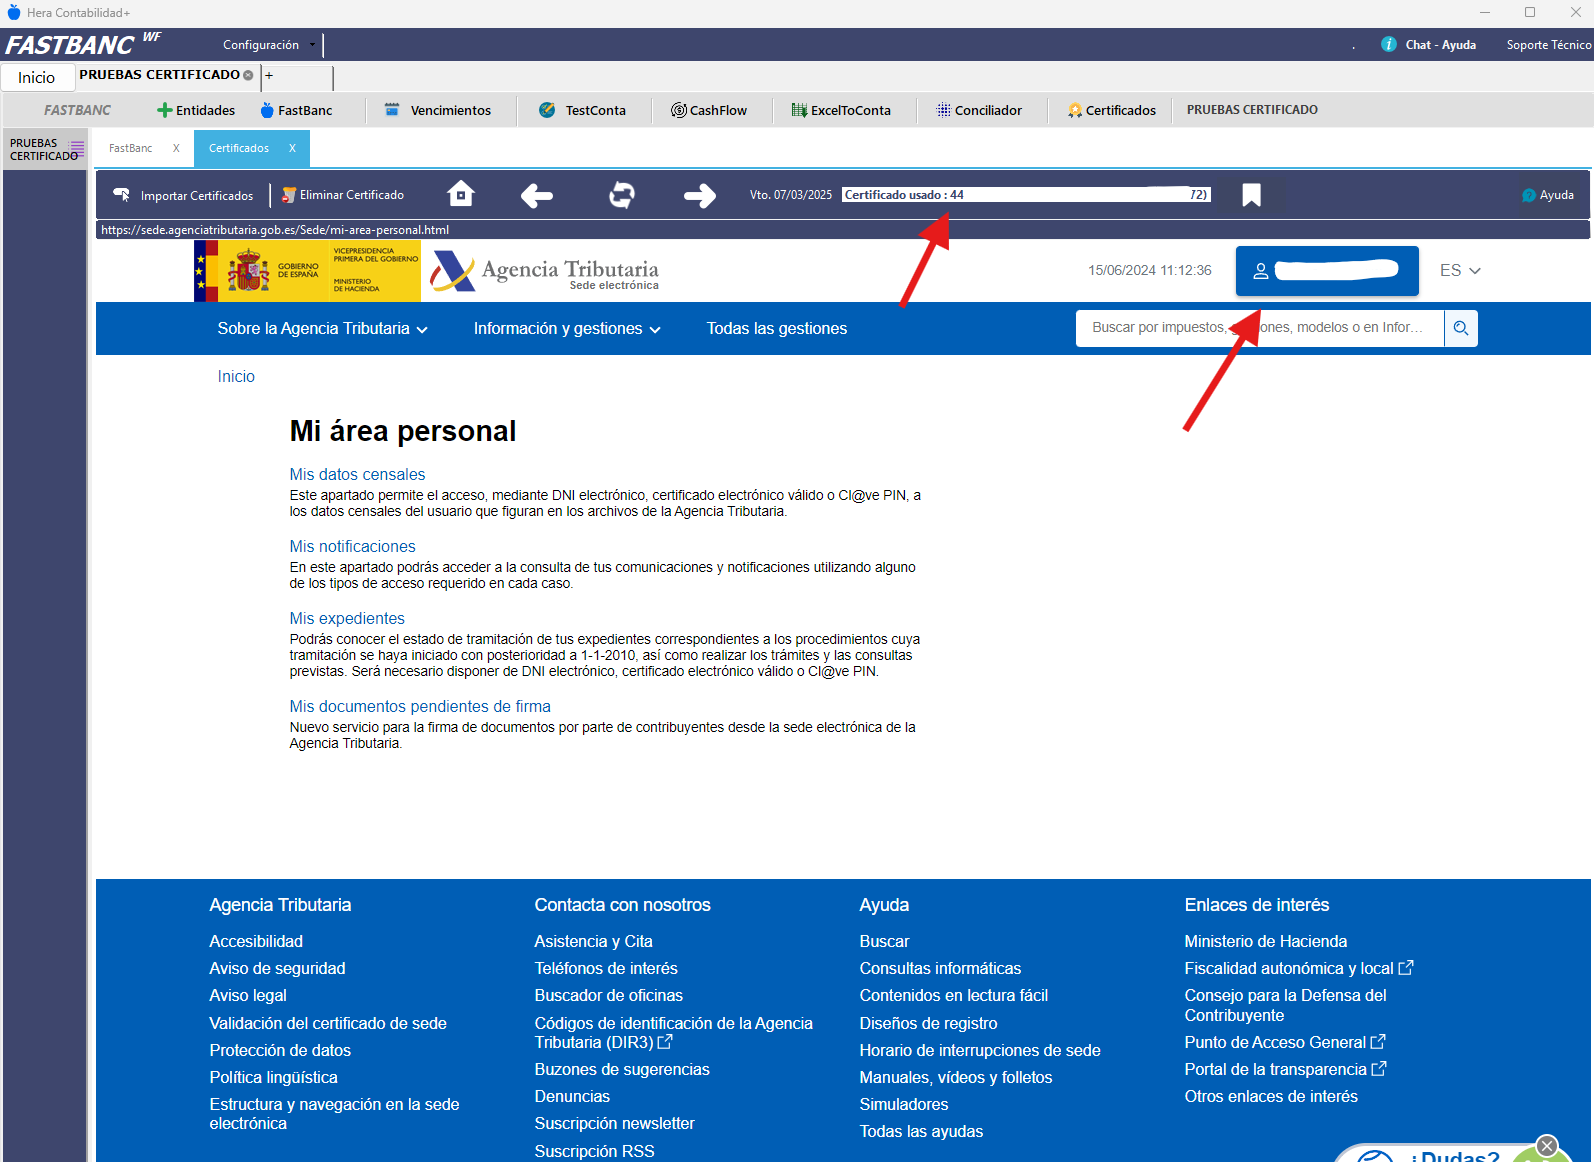Click PRUEBAS CERTIFICADO label in module bar

(x=1252, y=110)
